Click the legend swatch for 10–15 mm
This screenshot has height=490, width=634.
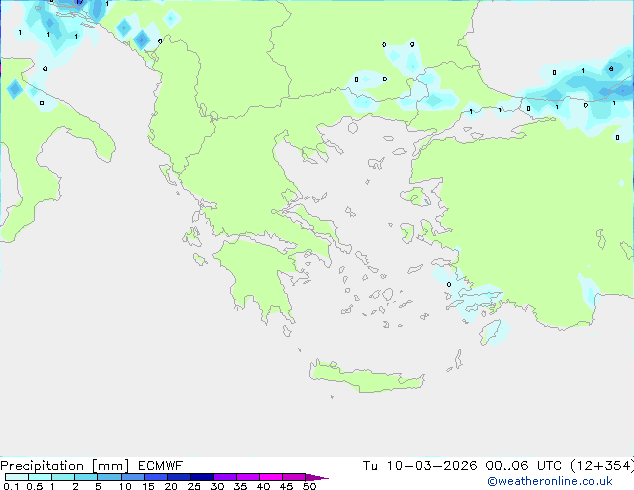coord(132,477)
